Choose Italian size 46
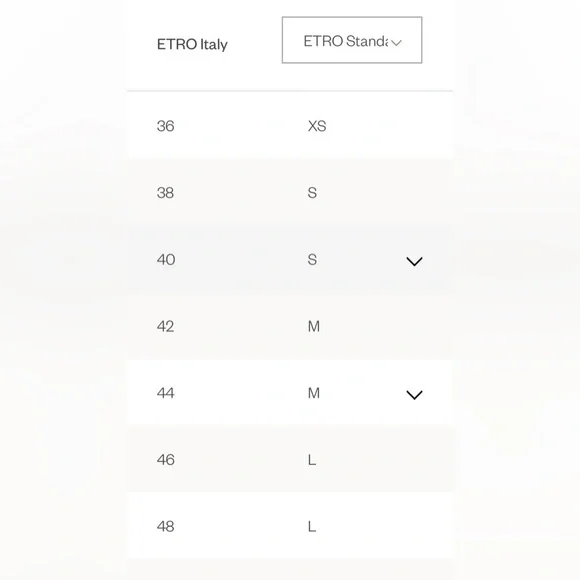Image resolution: width=580 pixels, height=580 pixels. coord(165,460)
